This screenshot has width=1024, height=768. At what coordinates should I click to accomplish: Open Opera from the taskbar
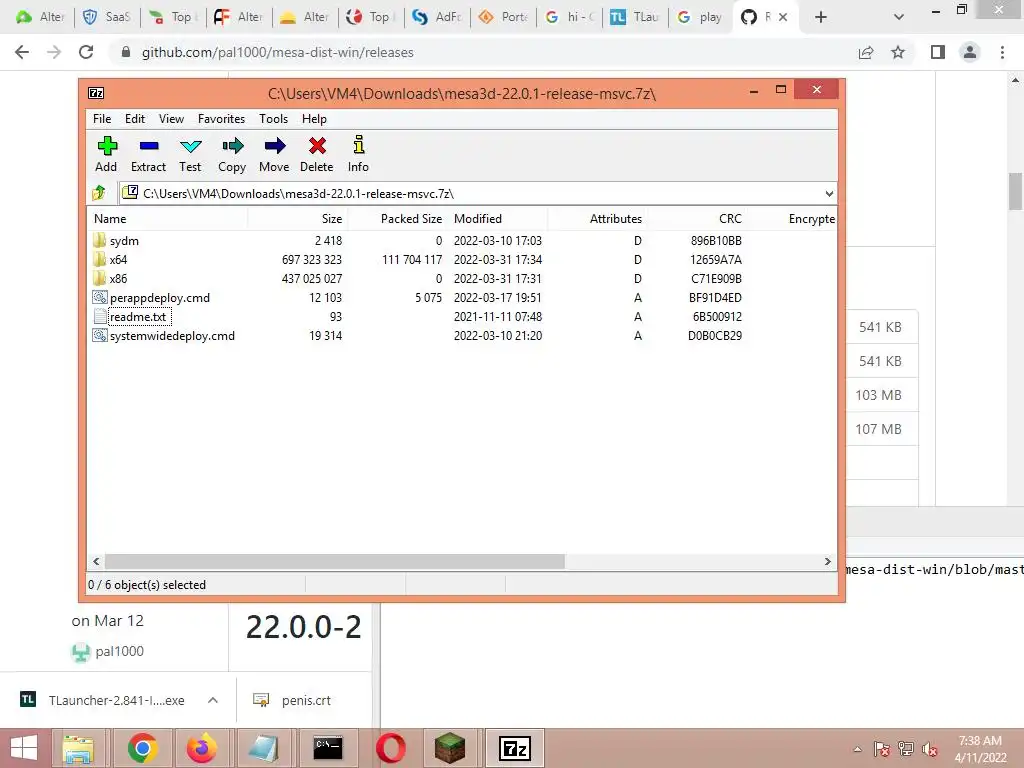click(x=391, y=748)
